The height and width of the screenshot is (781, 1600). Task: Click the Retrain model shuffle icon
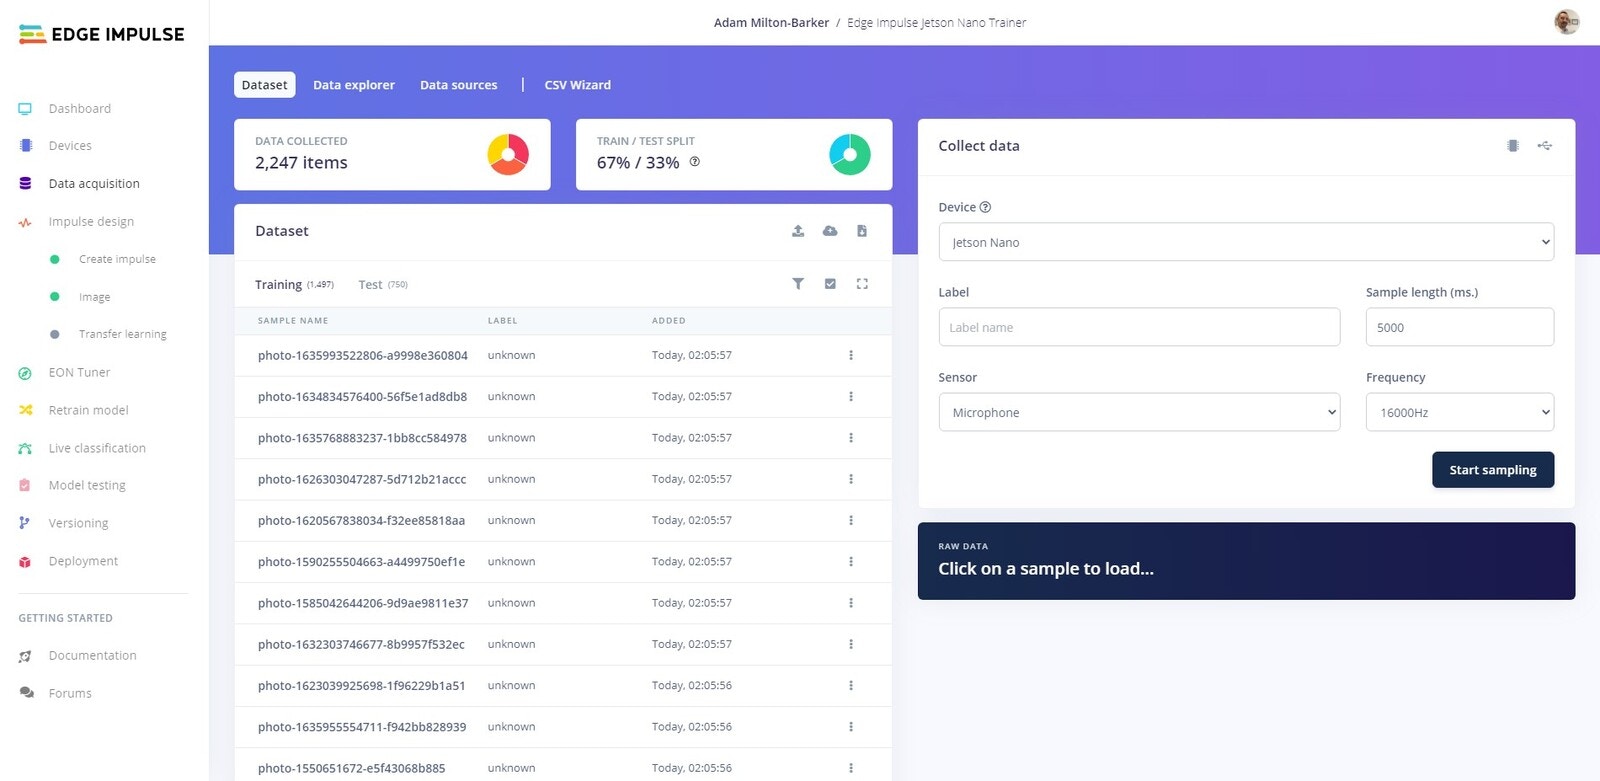point(25,410)
